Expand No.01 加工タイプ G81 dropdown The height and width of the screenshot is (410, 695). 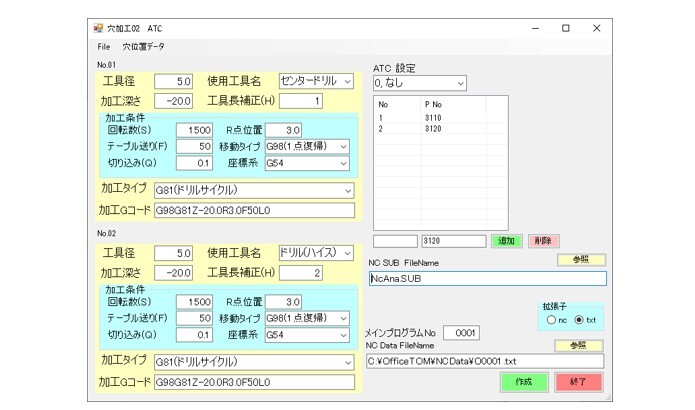pyautogui.click(x=348, y=190)
